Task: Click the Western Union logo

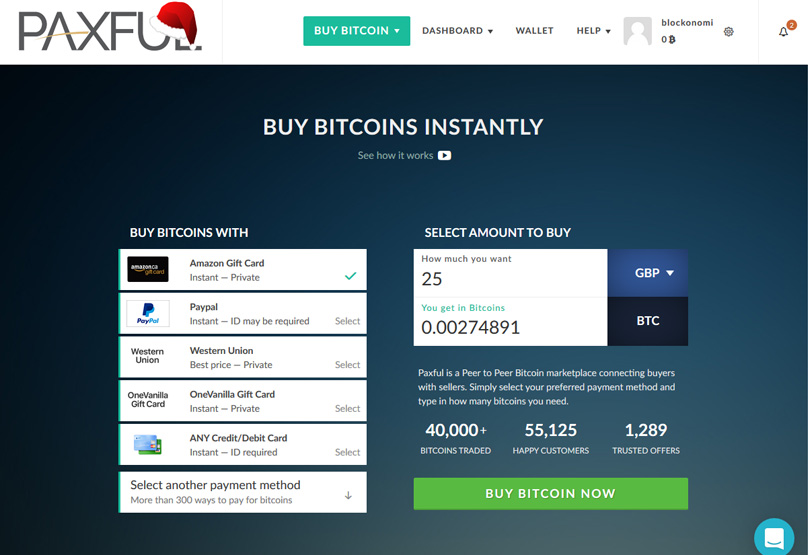Action: tap(147, 356)
